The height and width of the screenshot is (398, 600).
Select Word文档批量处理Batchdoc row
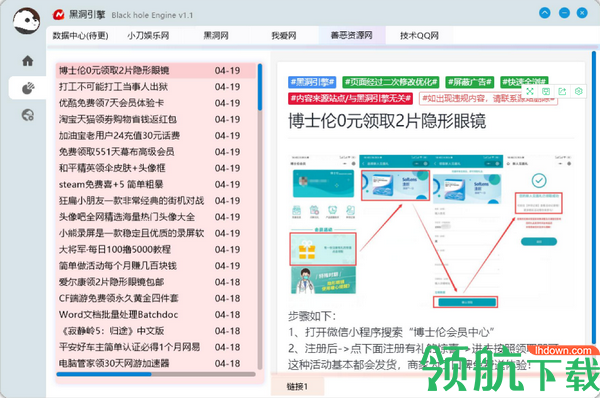(156, 315)
